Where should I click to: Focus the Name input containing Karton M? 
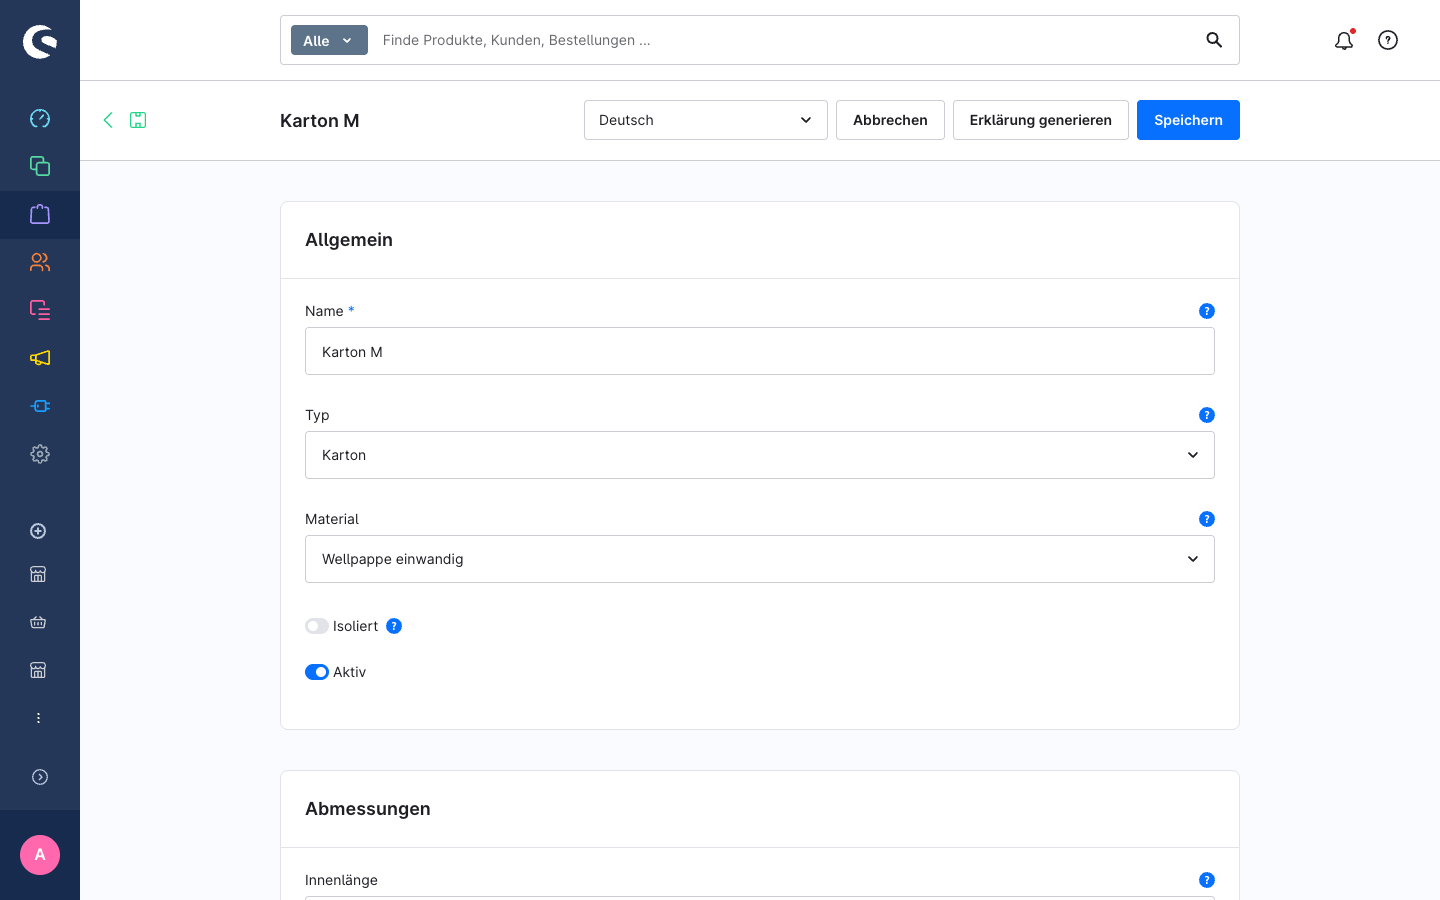(760, 351)
